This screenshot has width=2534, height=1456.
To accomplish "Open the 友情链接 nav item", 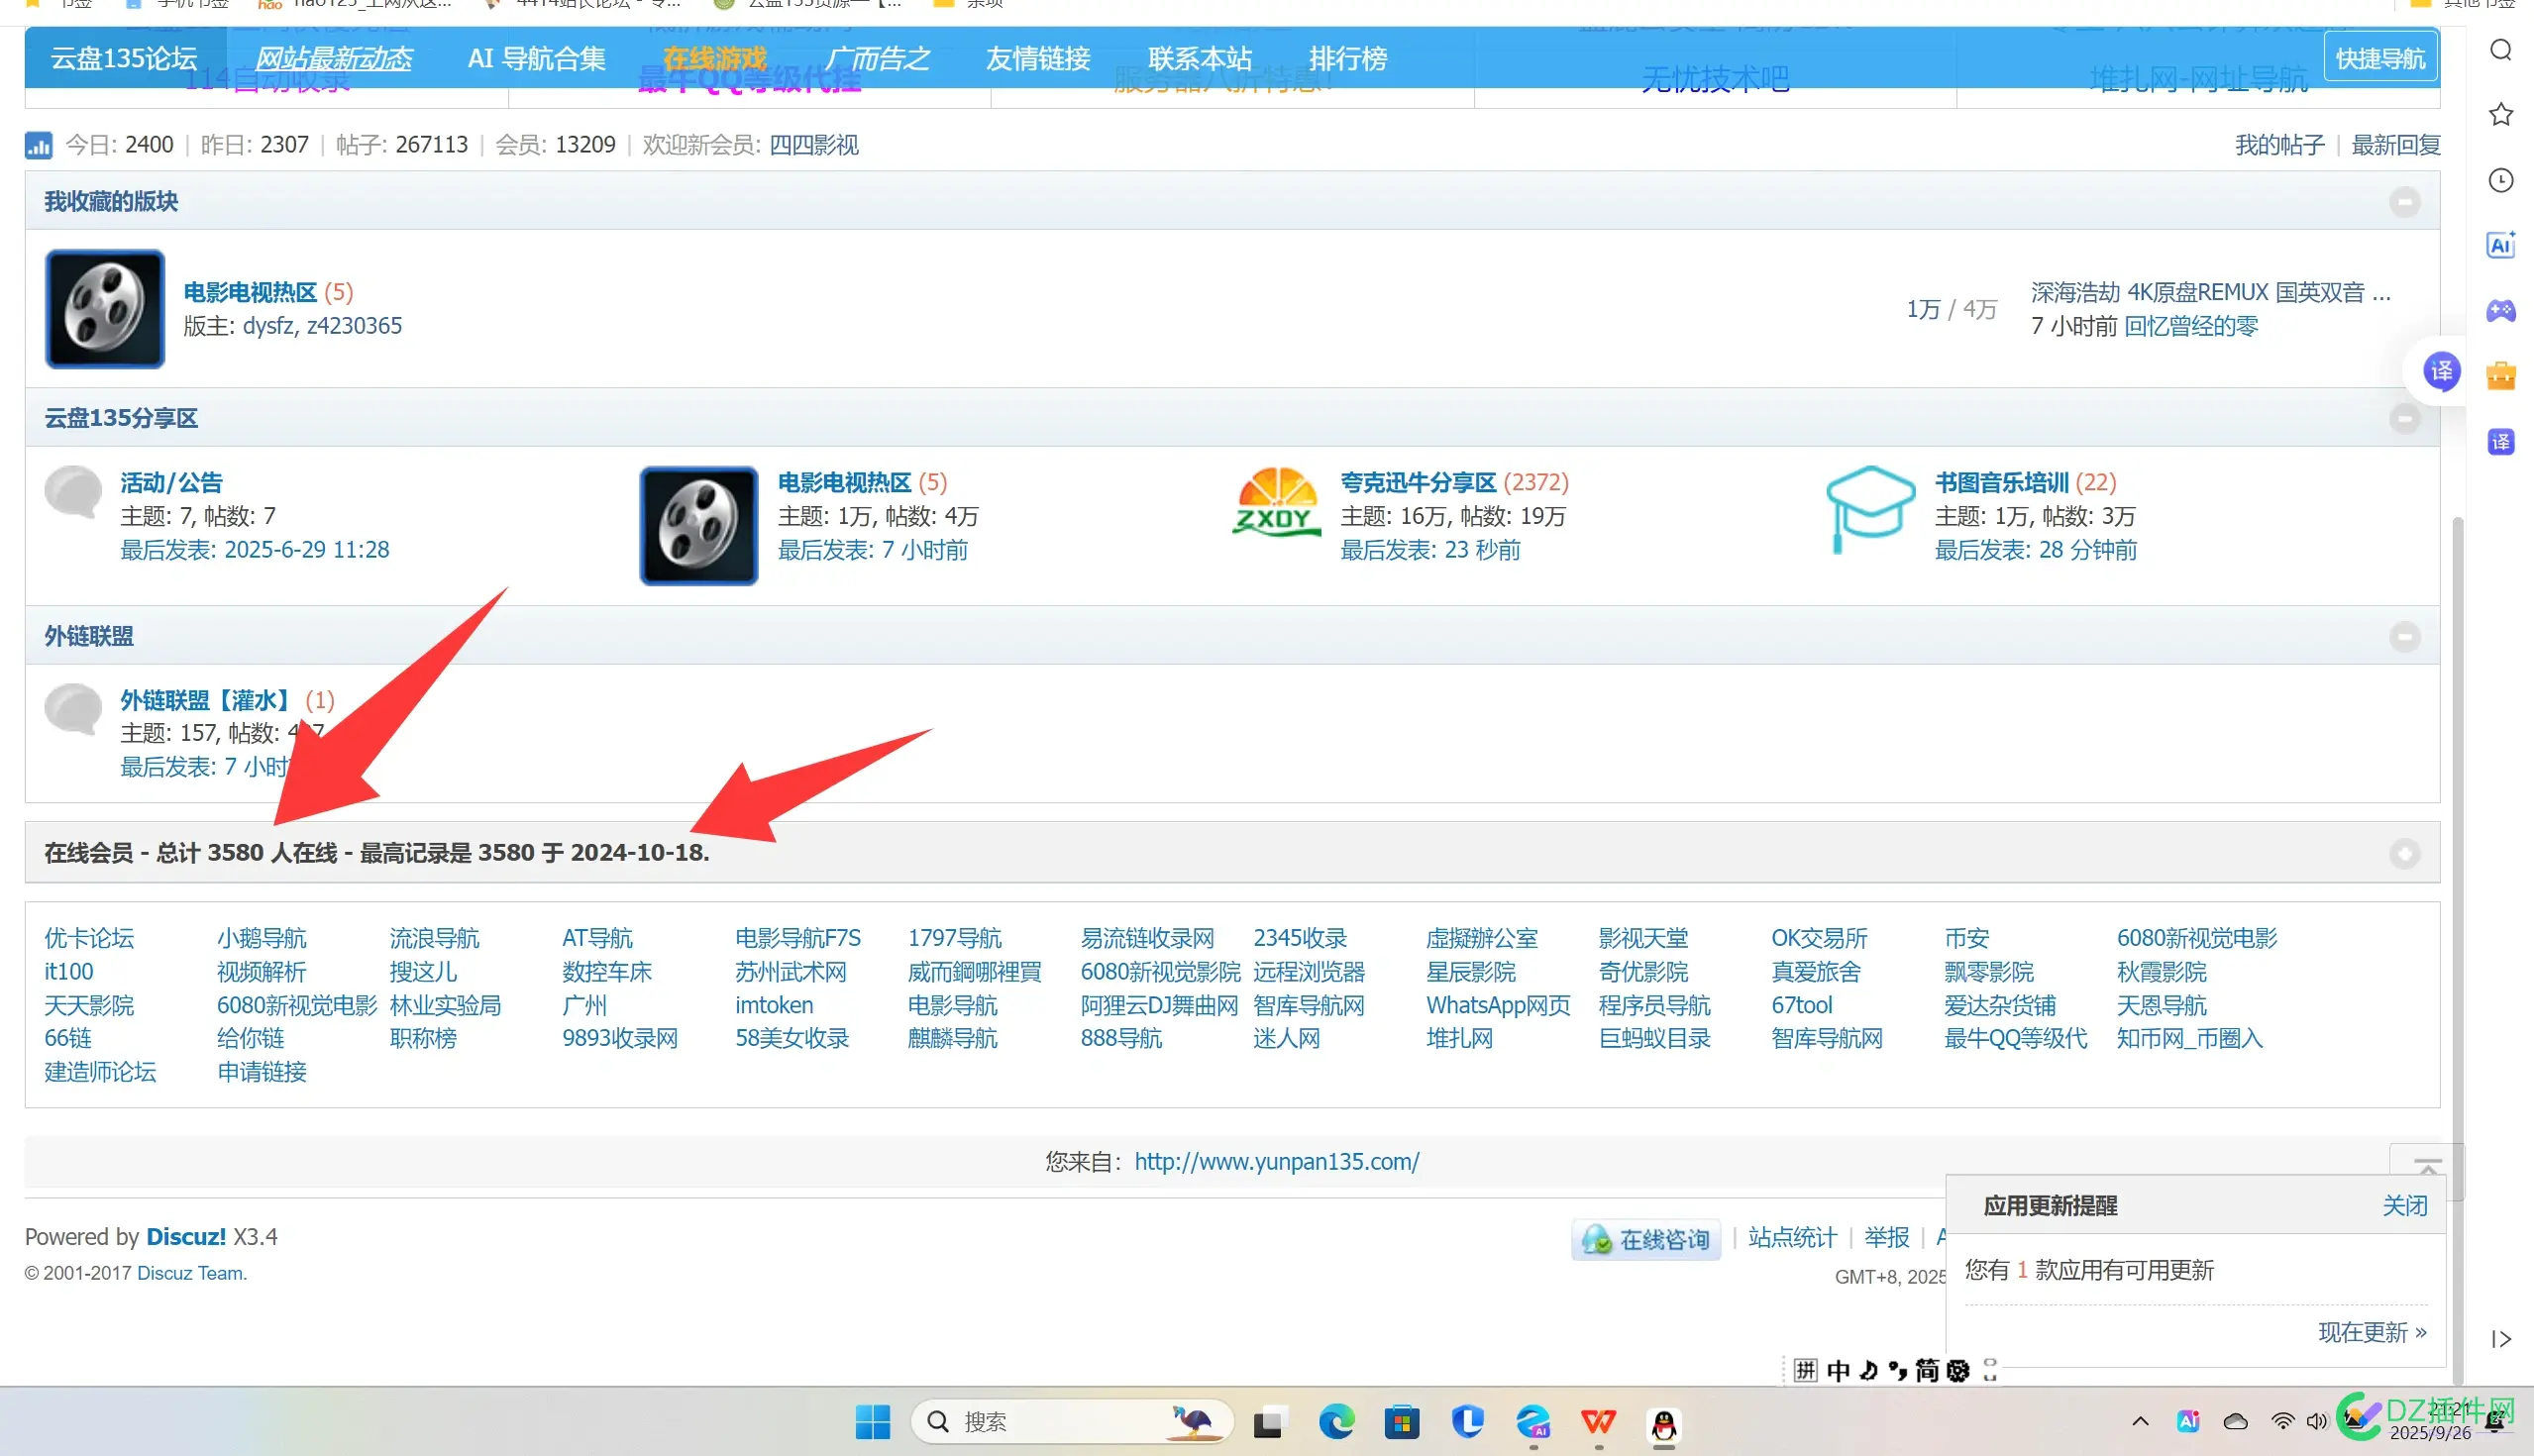I will point(1037,58).
